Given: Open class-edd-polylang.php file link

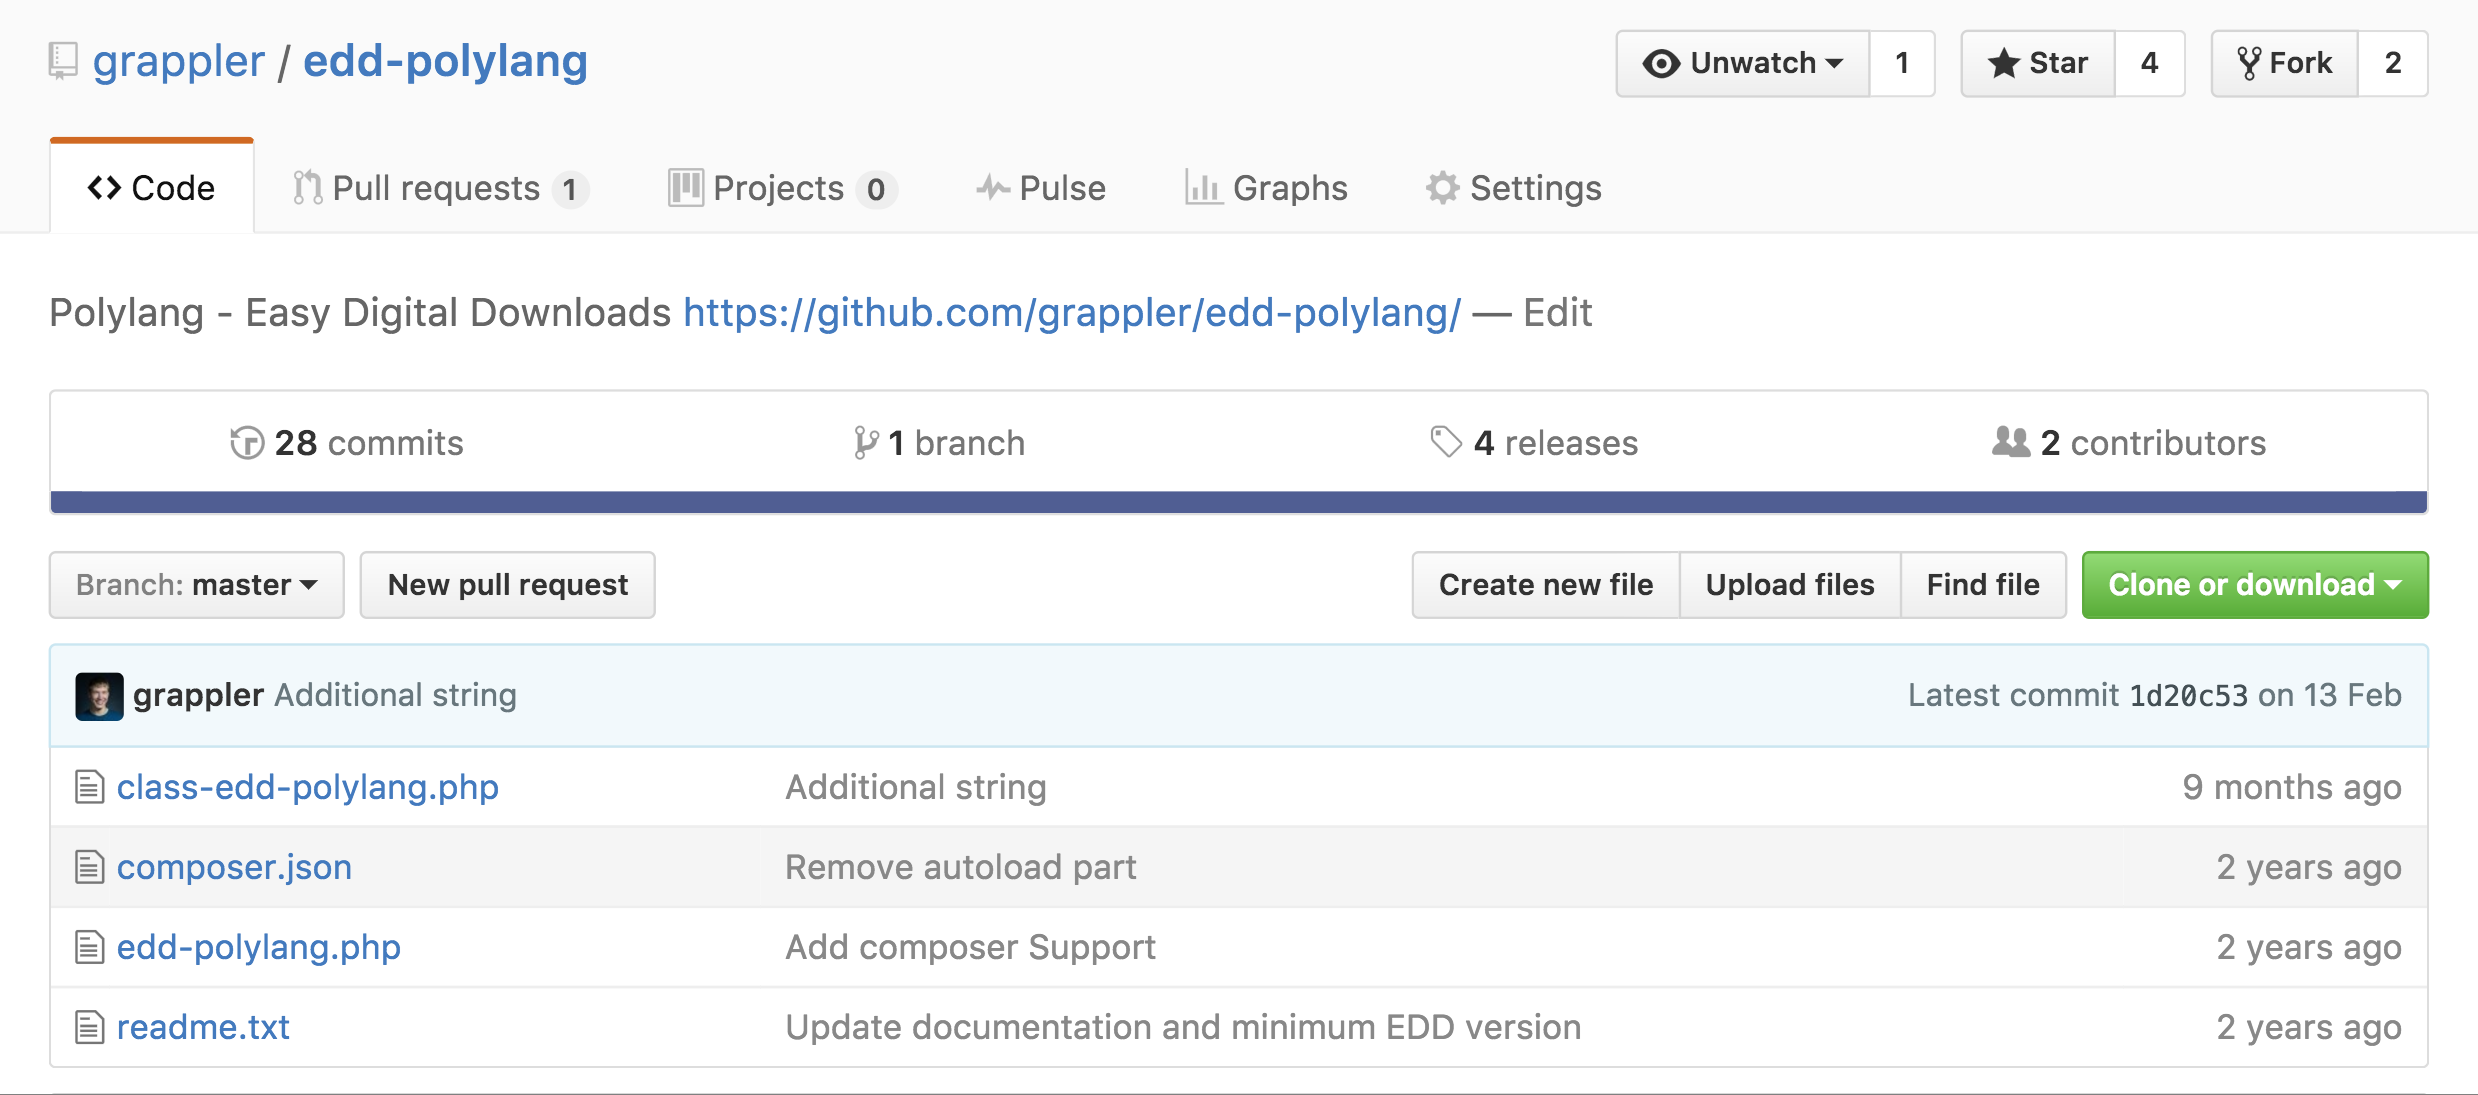Looking at the screenshot, I should coord(307,787).
